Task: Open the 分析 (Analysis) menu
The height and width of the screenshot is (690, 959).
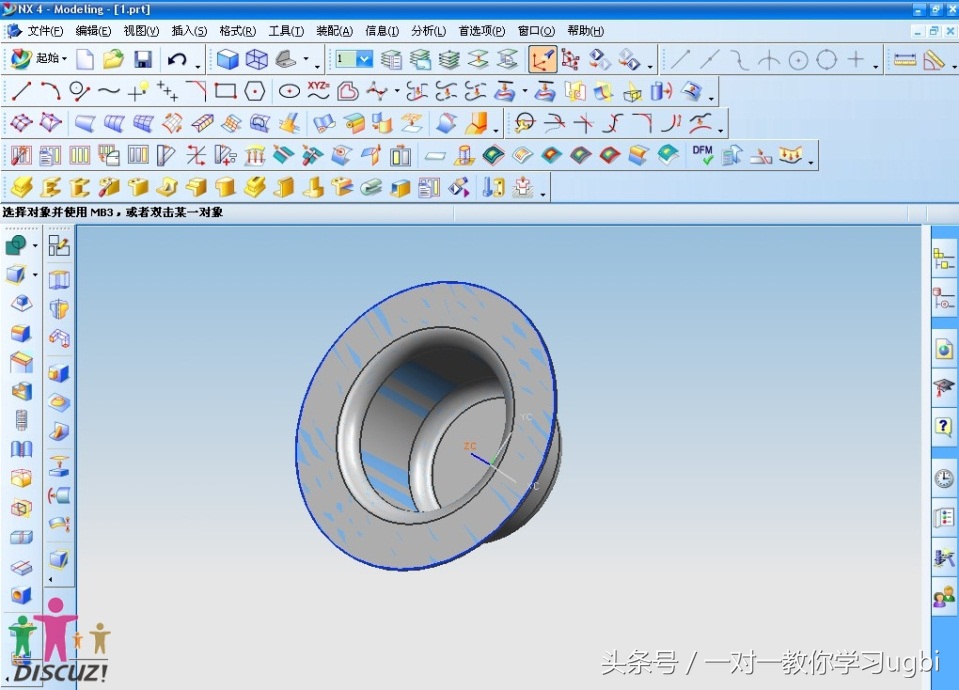Action: click(x=428, y=31)
